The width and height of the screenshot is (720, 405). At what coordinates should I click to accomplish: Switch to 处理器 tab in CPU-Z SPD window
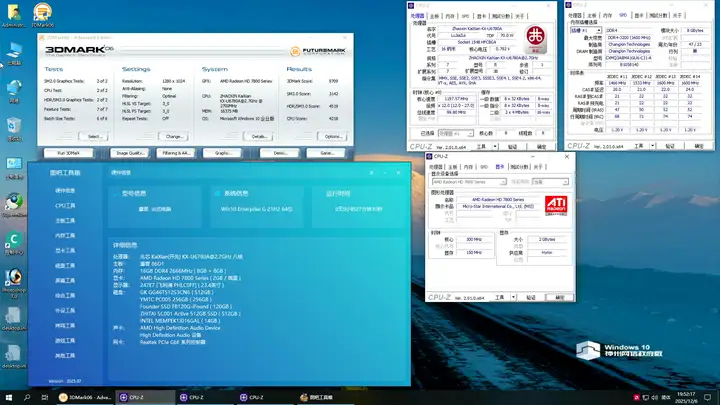click(575, 15)
